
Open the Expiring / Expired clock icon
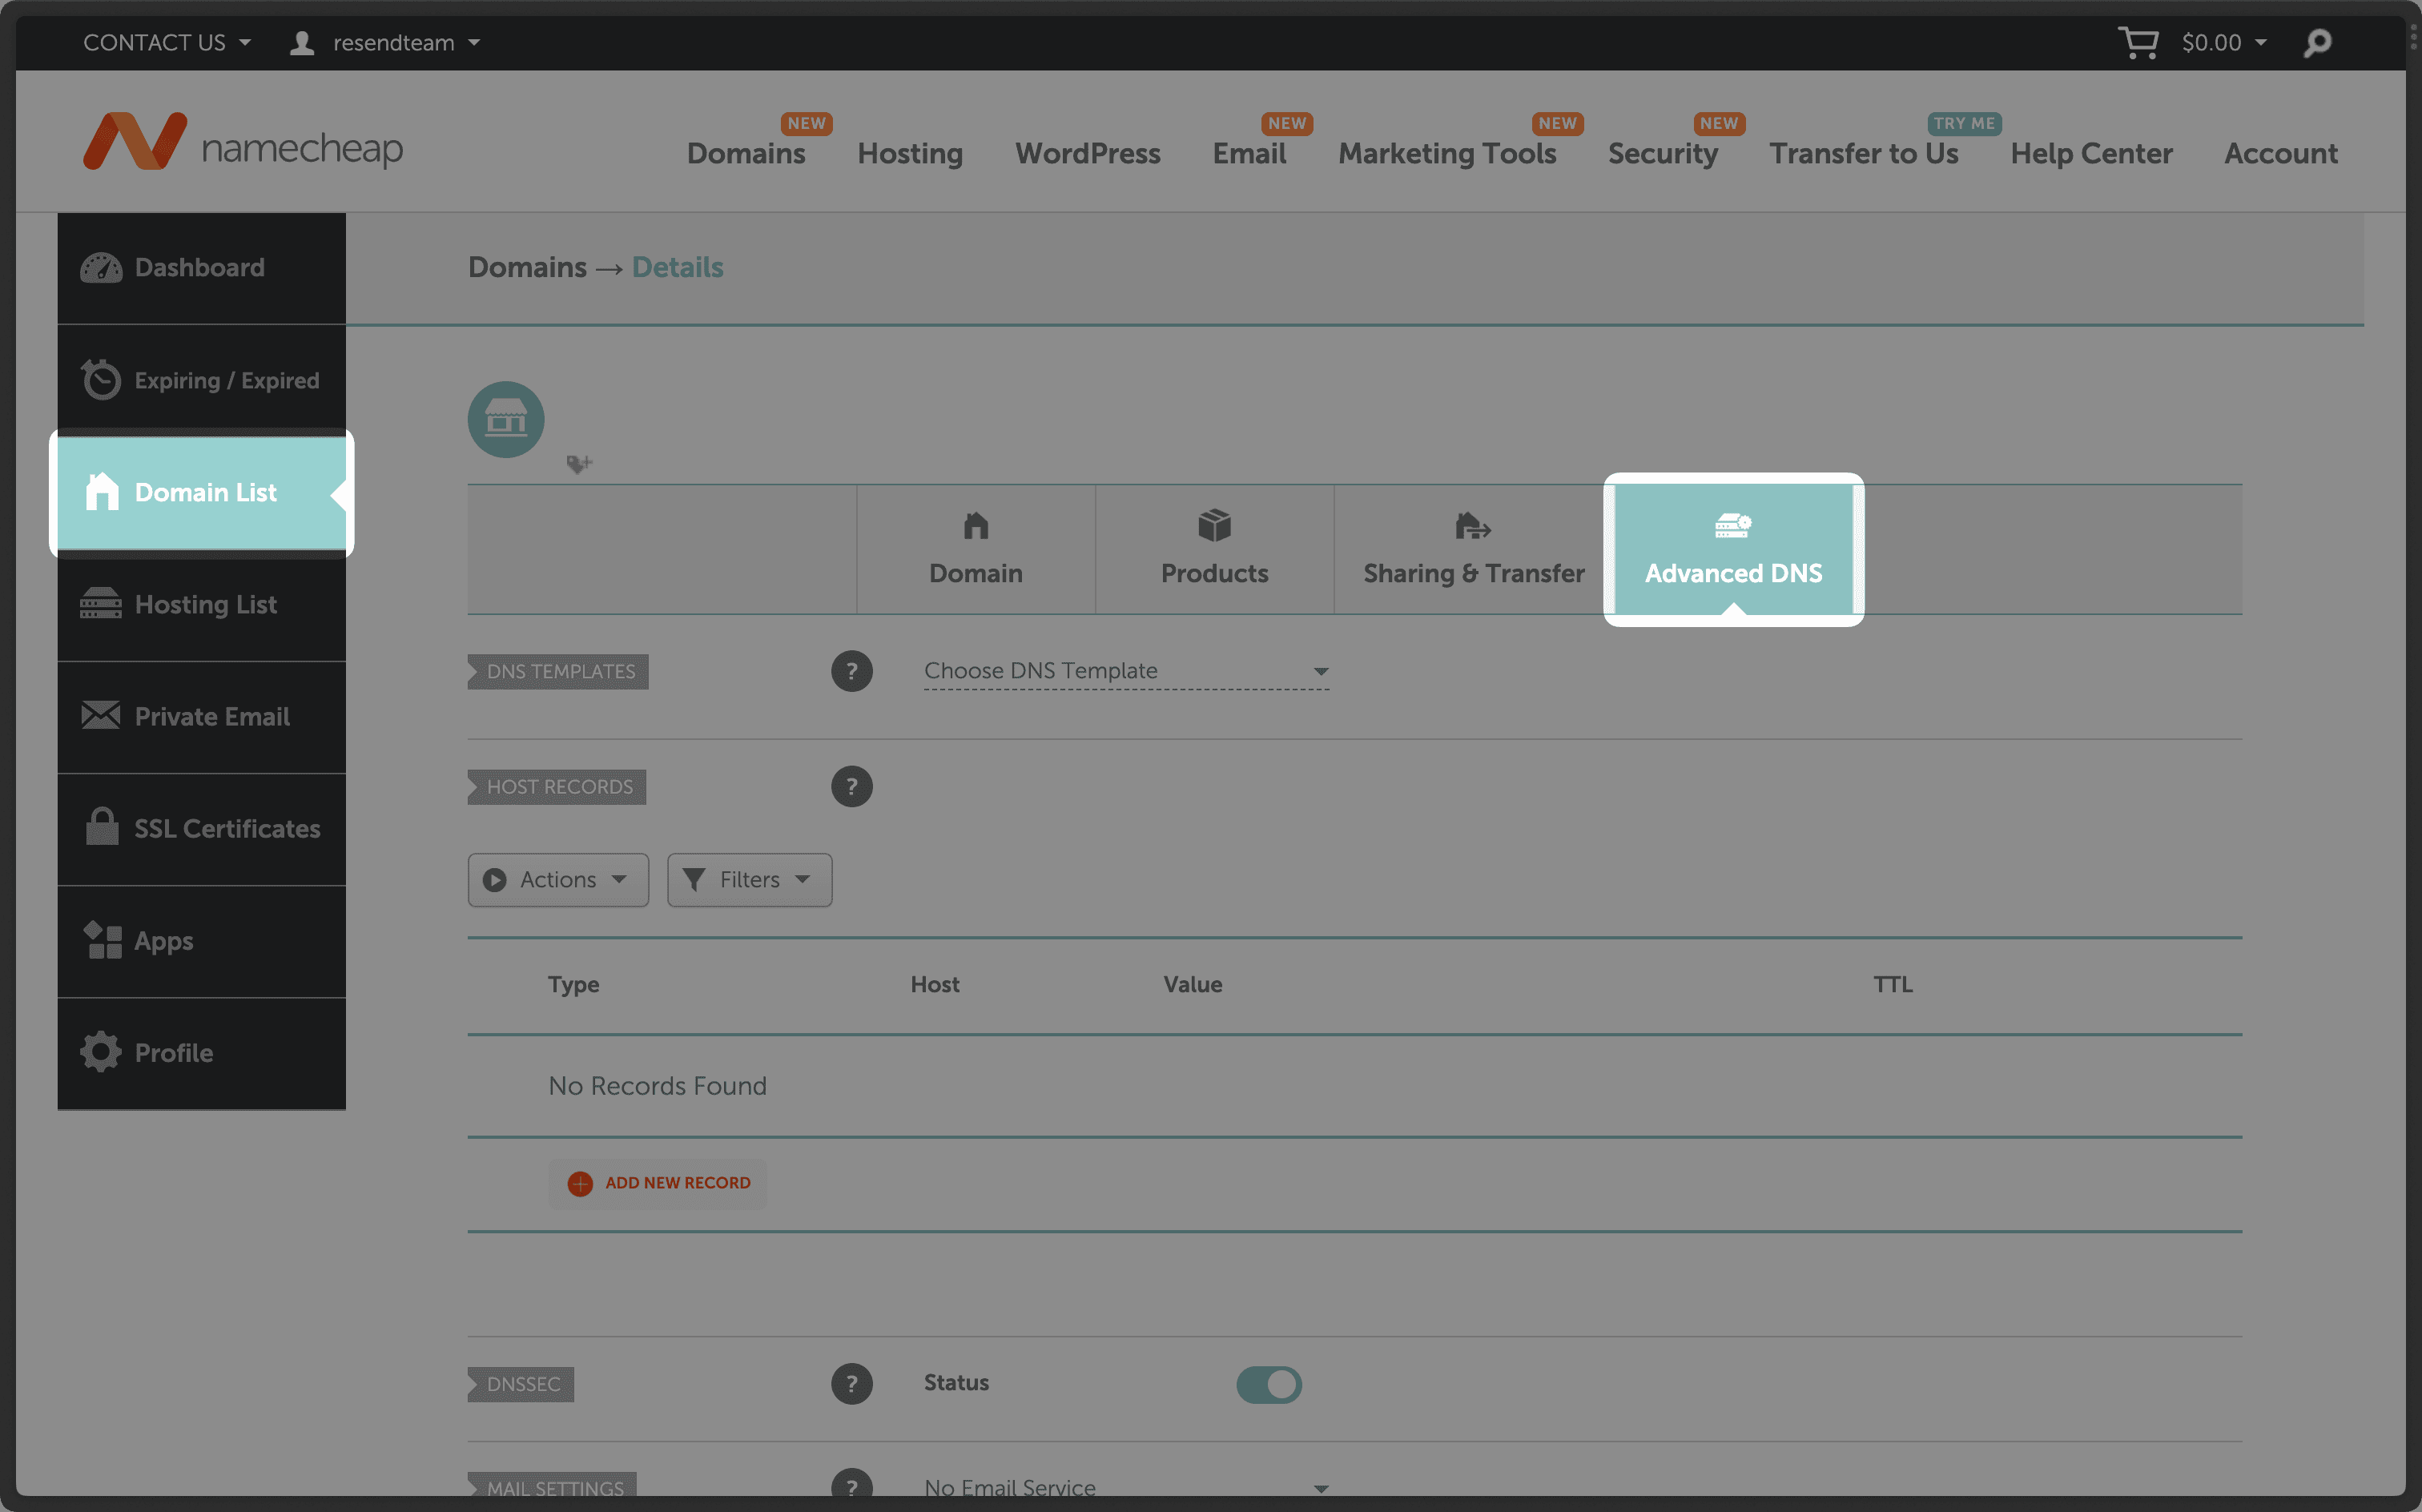[101, 379]
